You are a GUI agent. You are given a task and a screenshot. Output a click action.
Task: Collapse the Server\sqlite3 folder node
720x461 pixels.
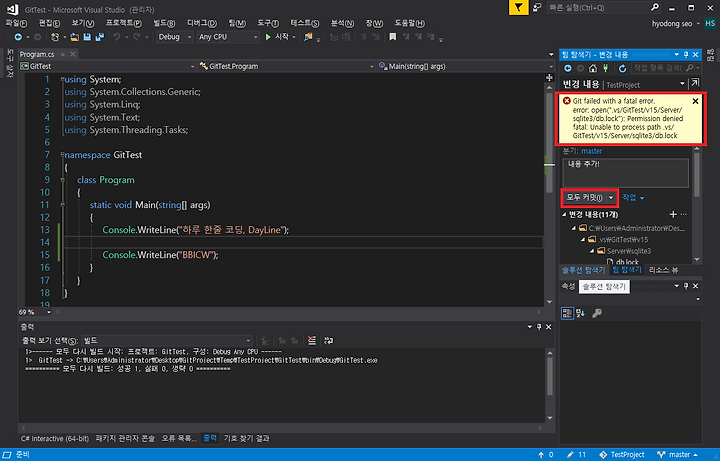592,251
